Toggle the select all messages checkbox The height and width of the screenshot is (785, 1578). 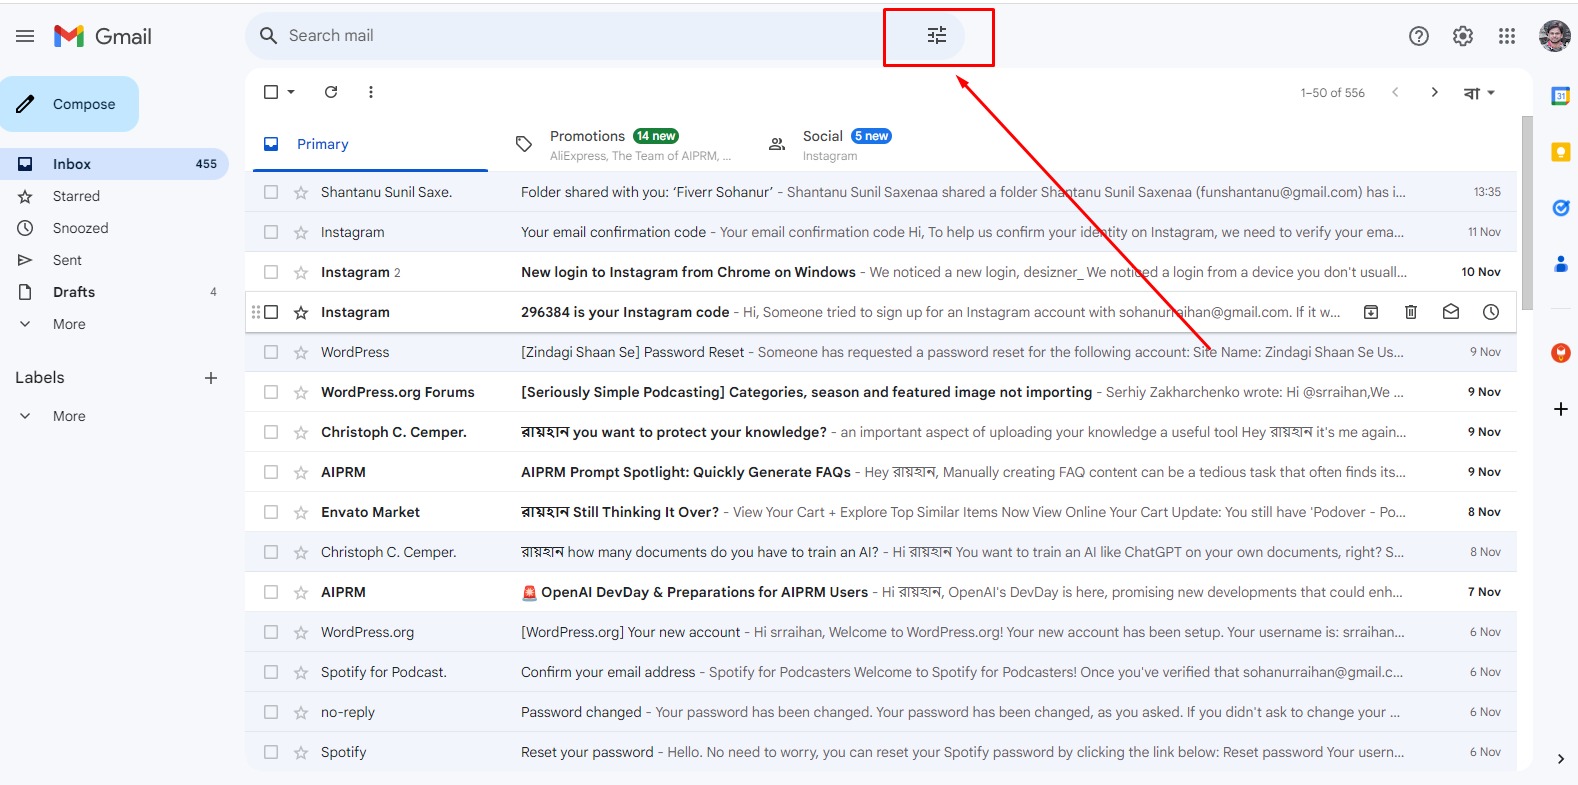tap(271, 92)
